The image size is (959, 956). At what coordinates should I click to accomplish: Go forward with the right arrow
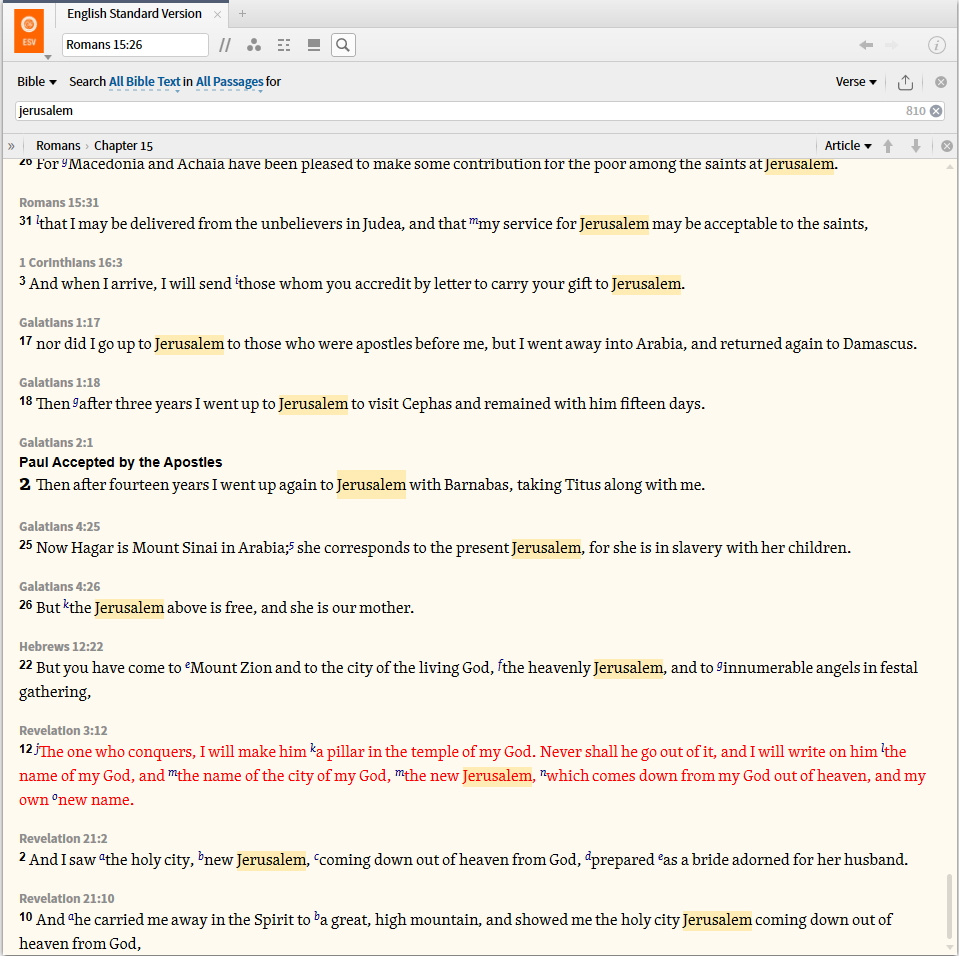(x=892, y=45)
